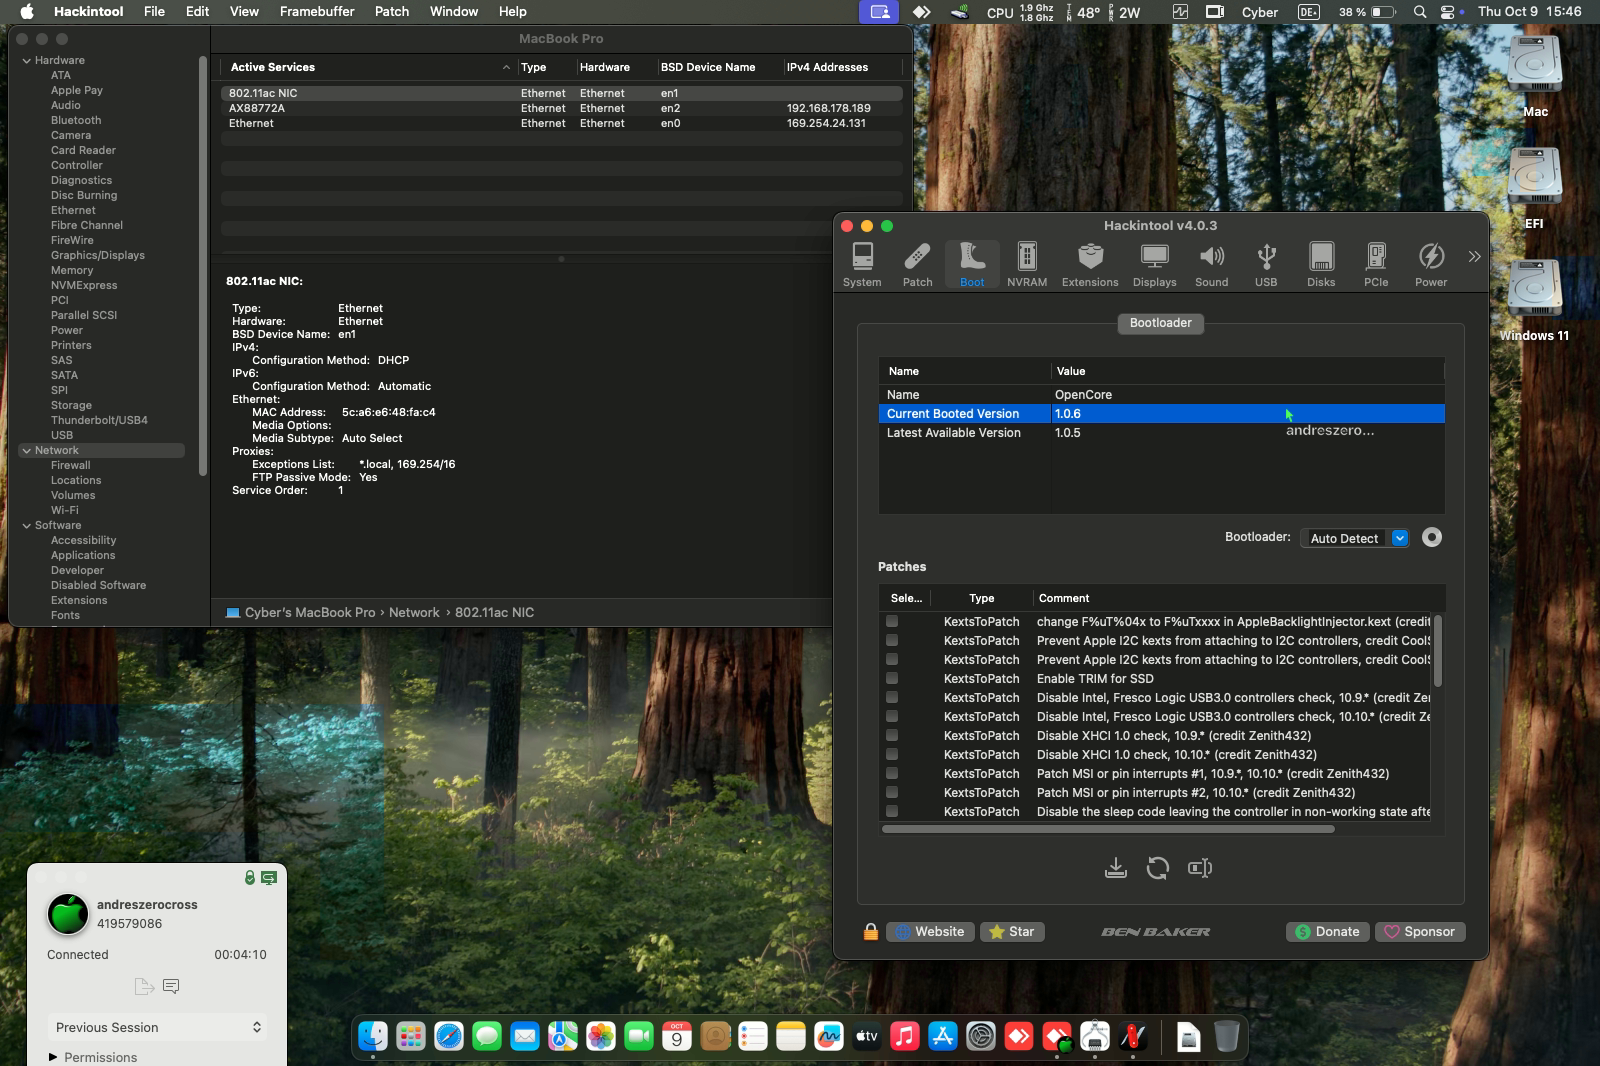
Task: Click the round button beside Auto Detect
Action: [1432, 538]
